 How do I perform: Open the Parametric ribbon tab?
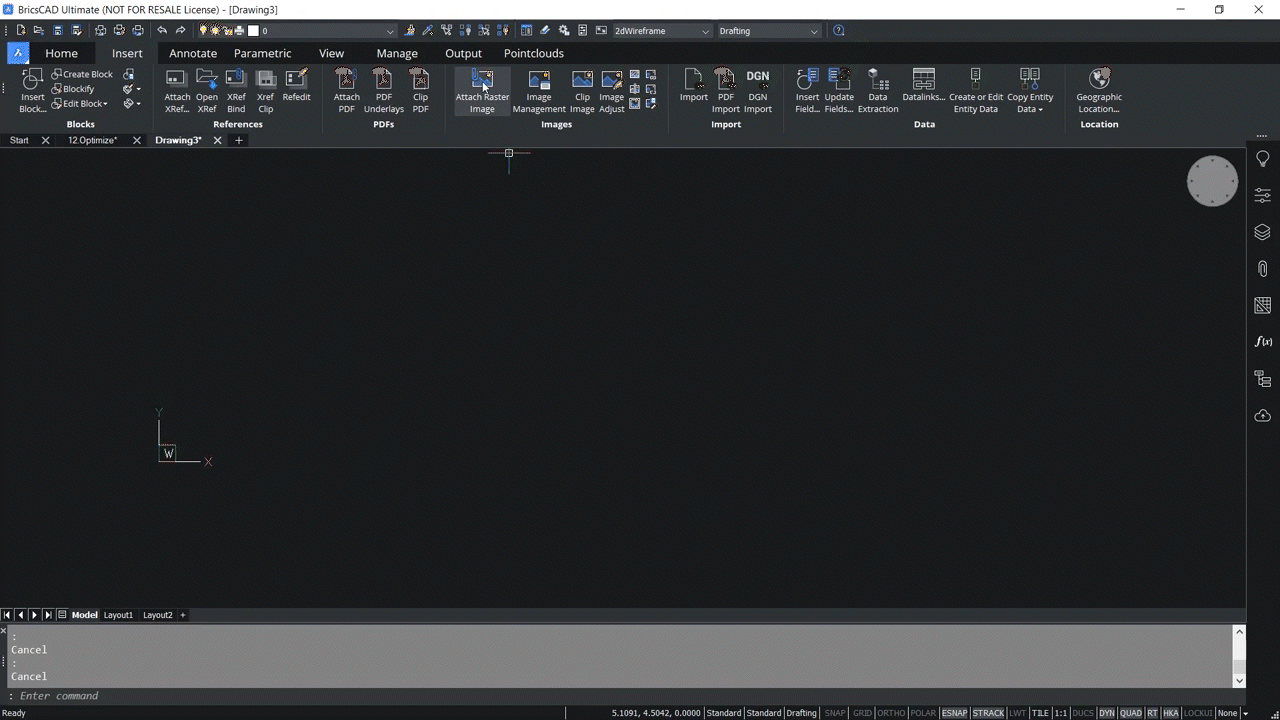pos(263,53)
